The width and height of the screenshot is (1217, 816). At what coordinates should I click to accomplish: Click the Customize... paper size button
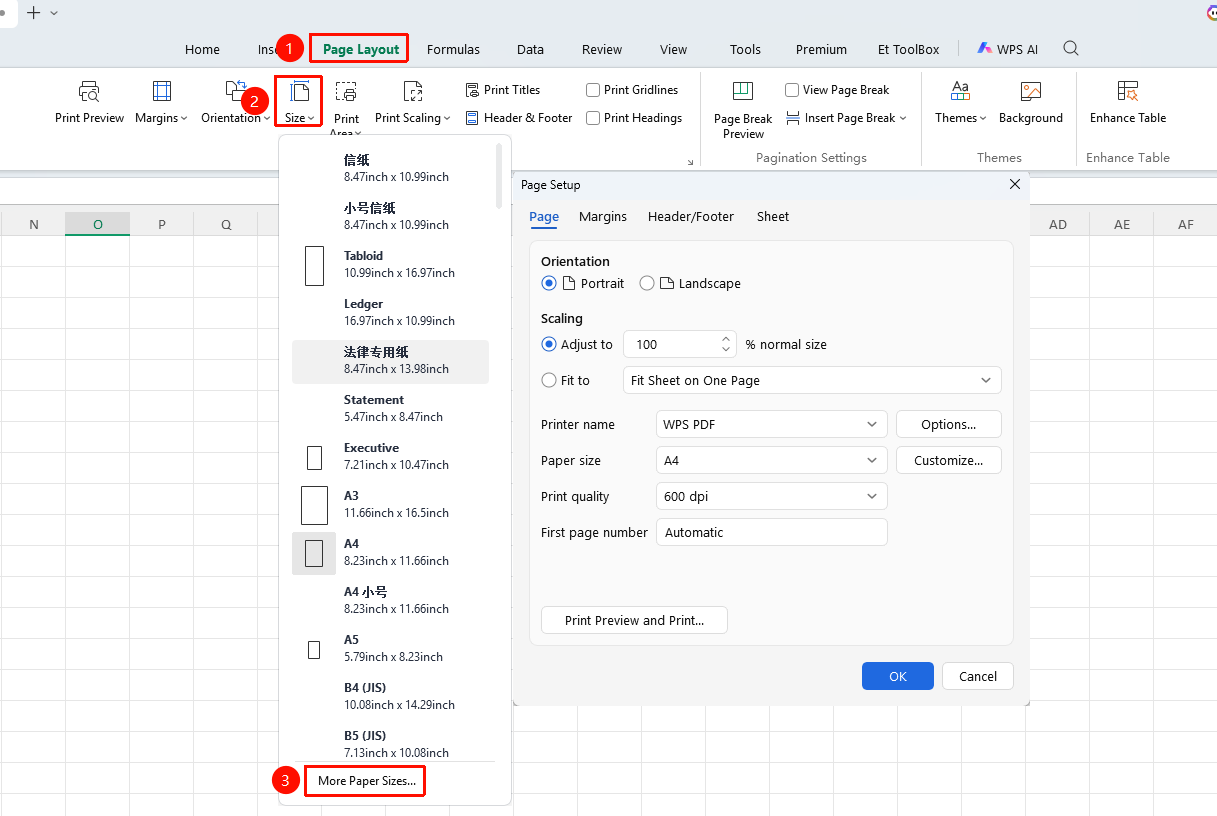pos(949,461)
